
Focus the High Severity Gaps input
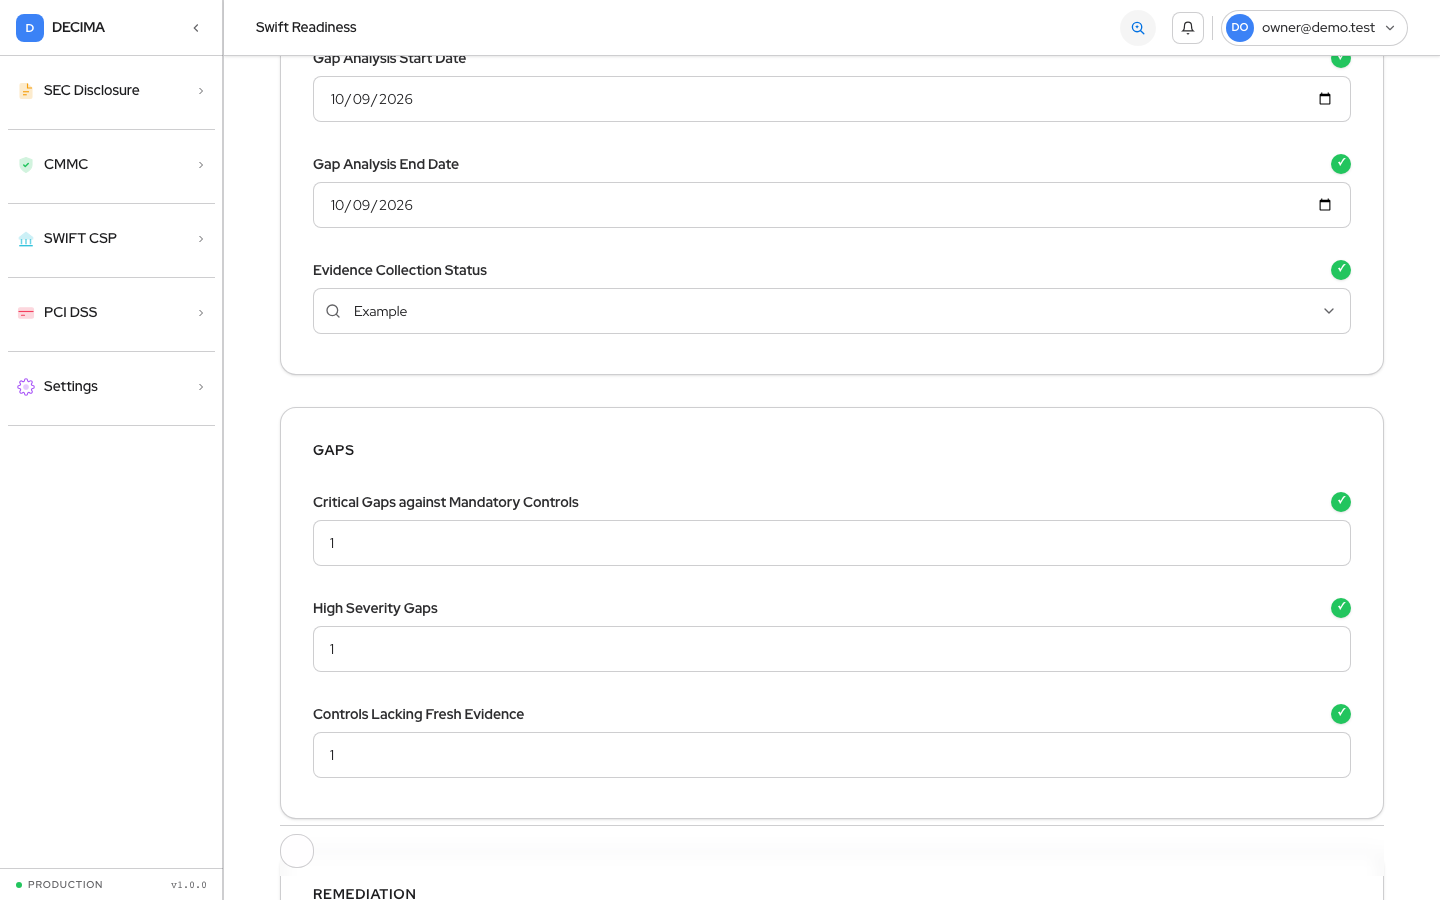[832, 649]
